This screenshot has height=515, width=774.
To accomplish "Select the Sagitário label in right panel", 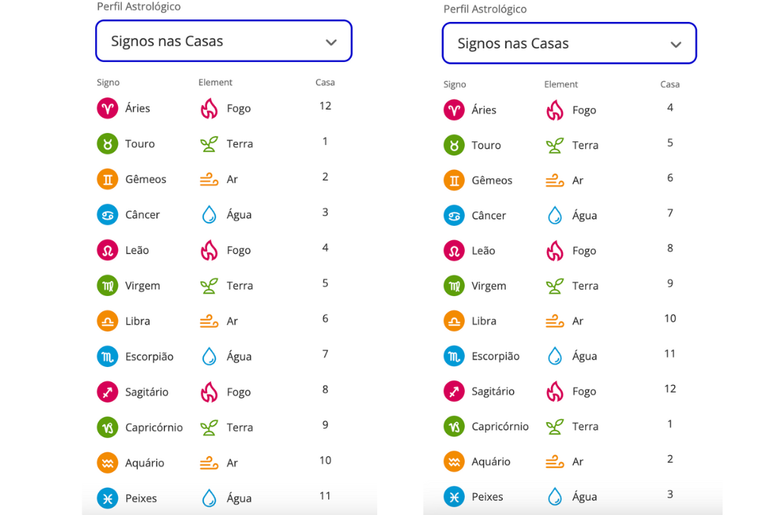I will click(493, 392).
